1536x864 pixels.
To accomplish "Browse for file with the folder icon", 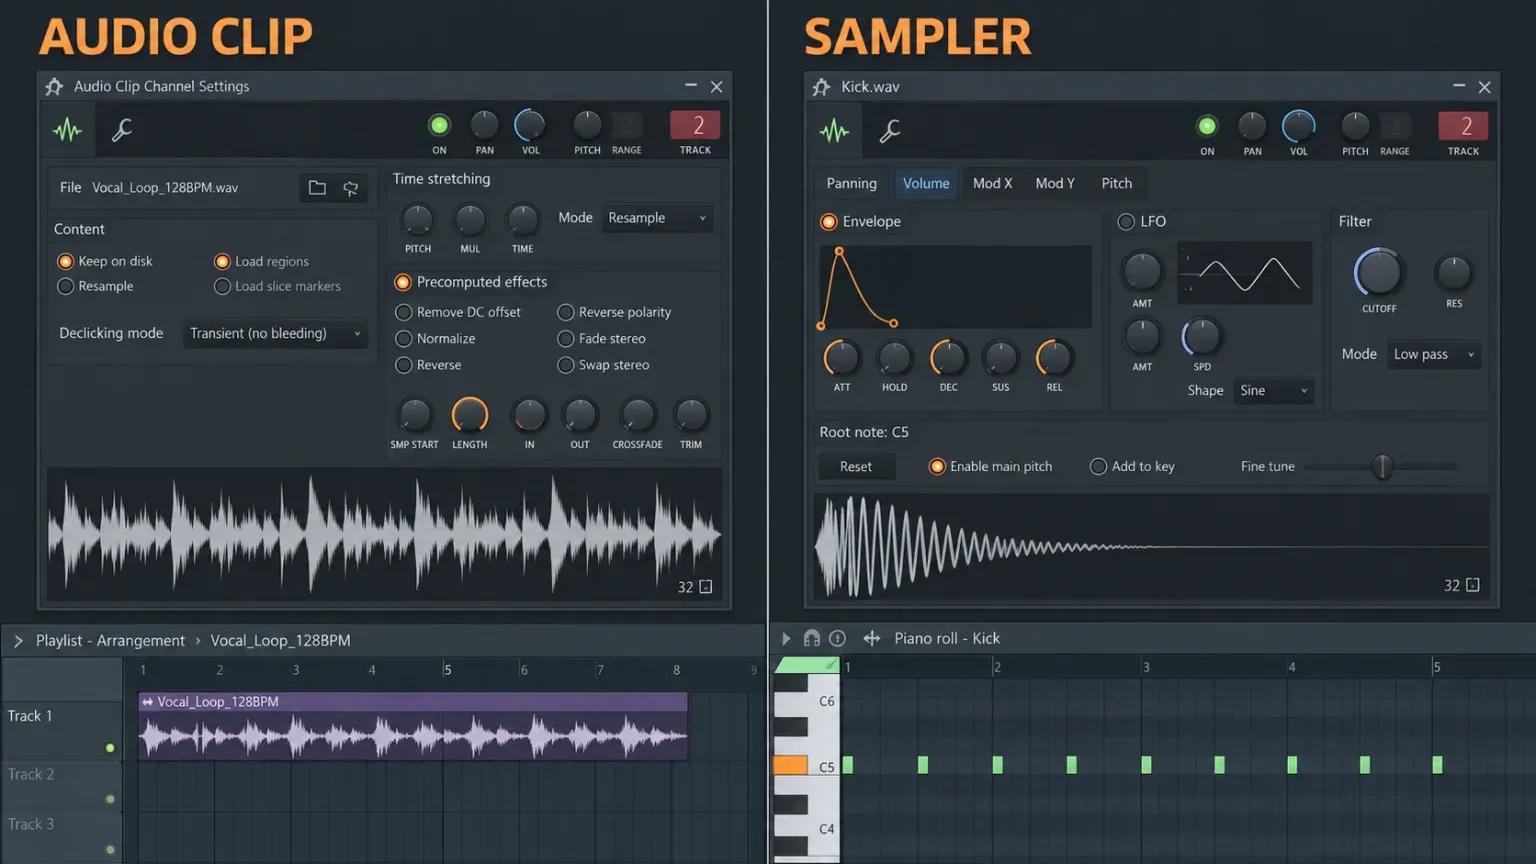I will point(317,188).
